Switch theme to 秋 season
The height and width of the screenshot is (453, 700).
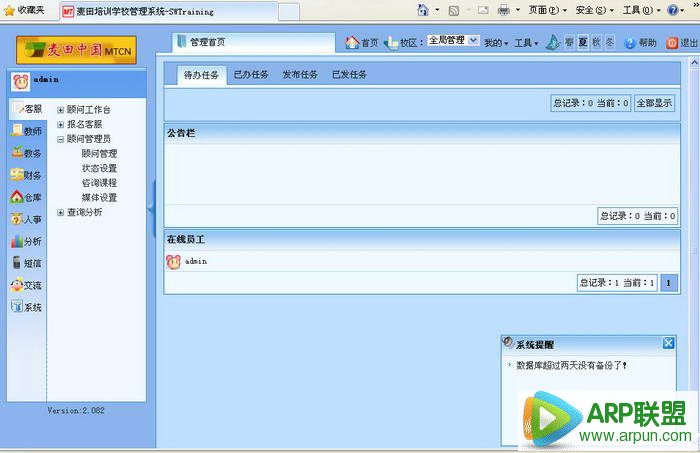(x=597, y=43)
